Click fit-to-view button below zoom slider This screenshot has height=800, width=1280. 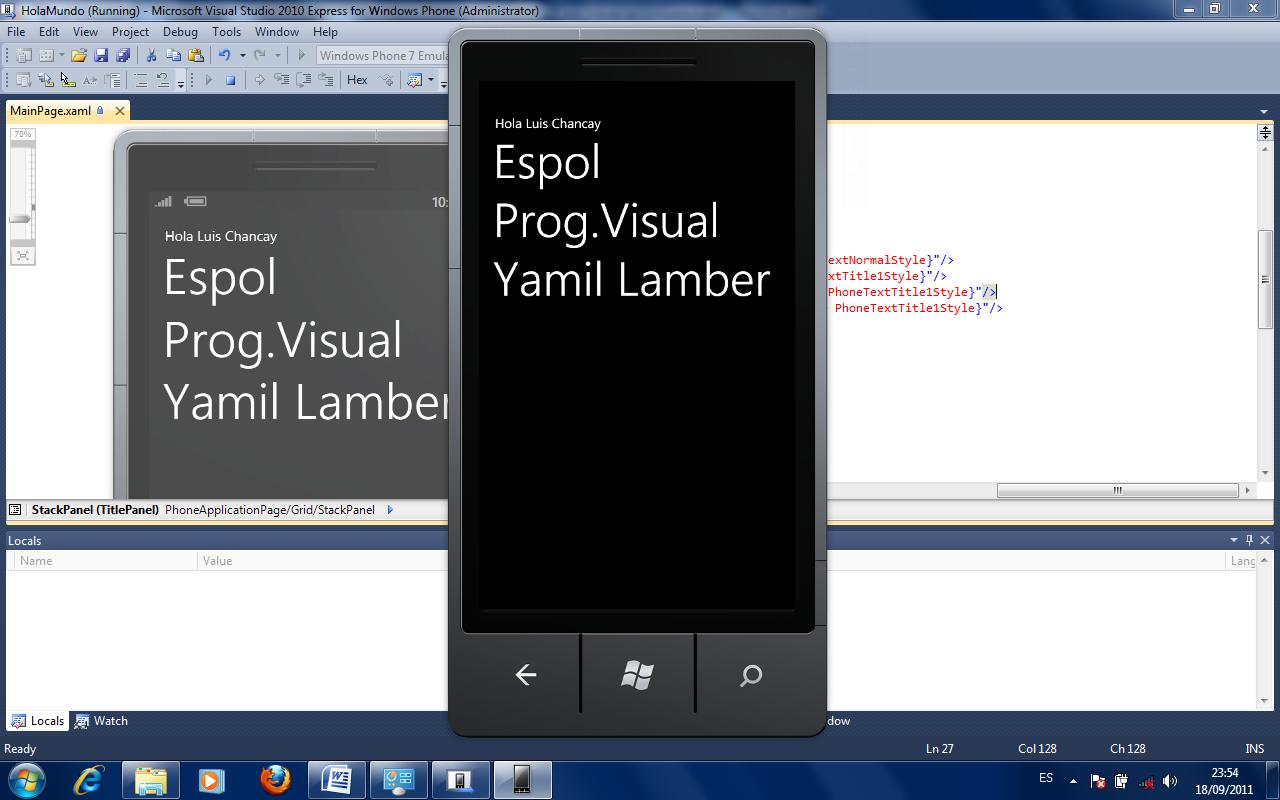pos(22,256)
